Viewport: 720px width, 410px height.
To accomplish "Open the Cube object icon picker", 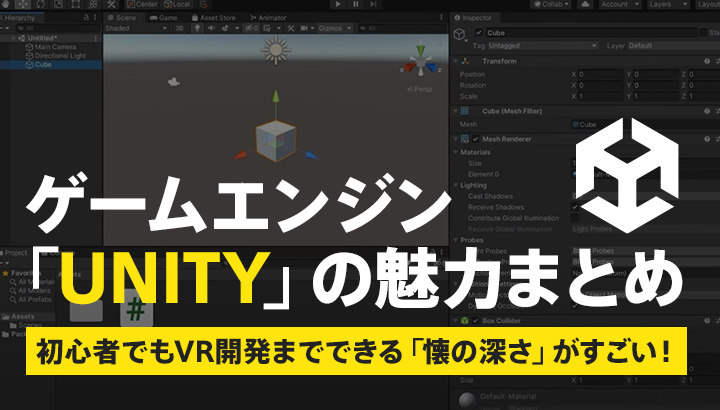I will [x=460, y=35].
